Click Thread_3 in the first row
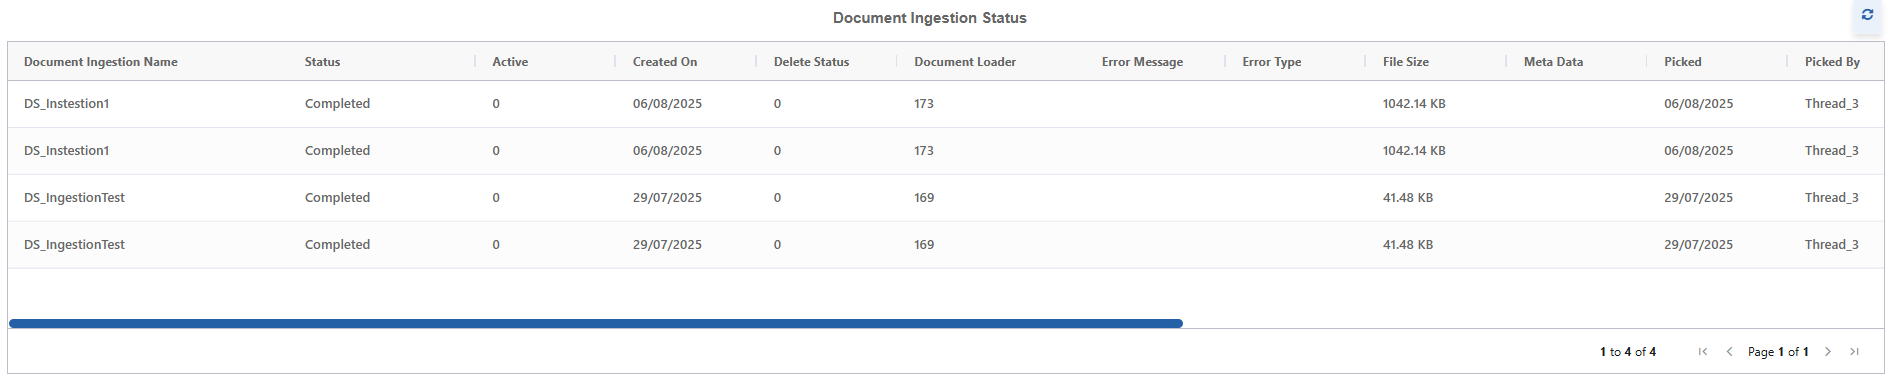The width and height of the screenshot is (1890, 380). click(1832, 104)
